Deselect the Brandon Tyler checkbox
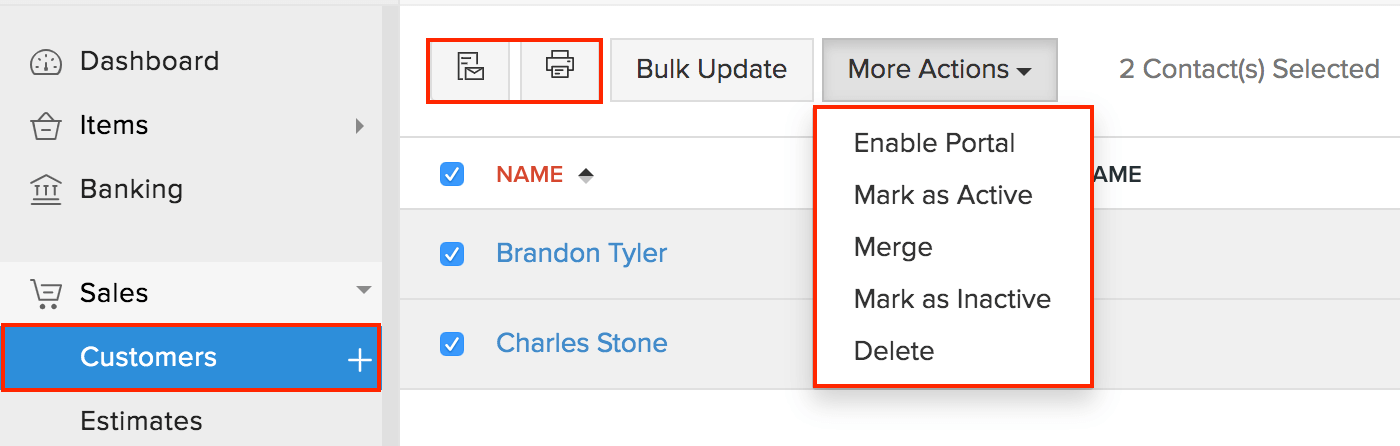Viewport: 1400px width, 446px height. coord(452,254)
